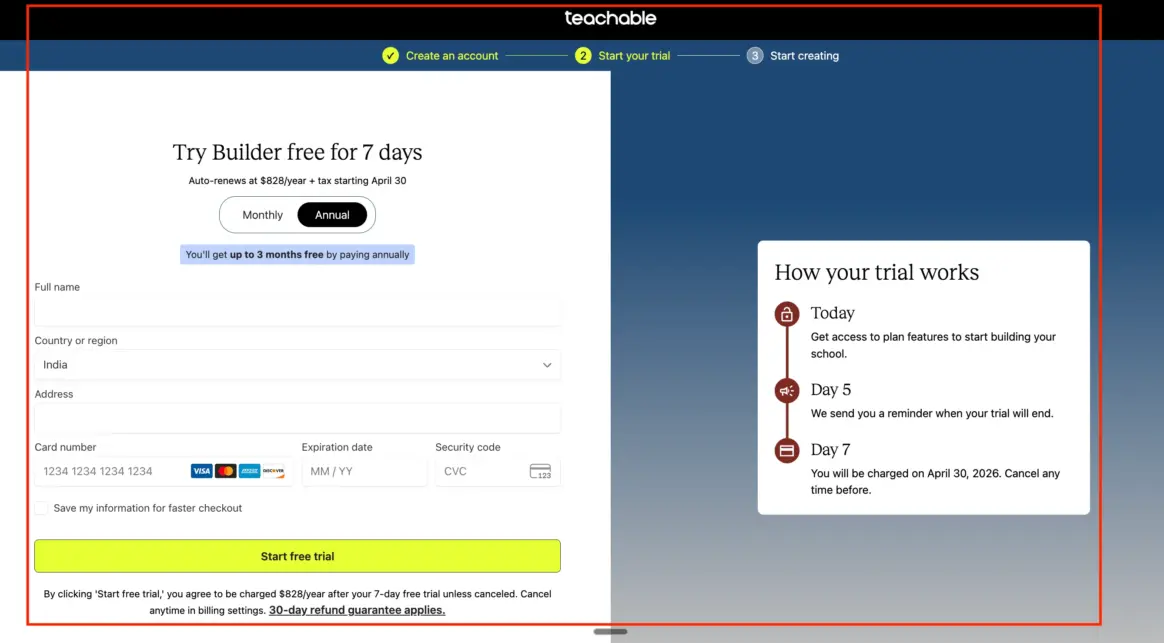
Task: Click the charged on April 30, 2026 text
Action: [935, 481]
